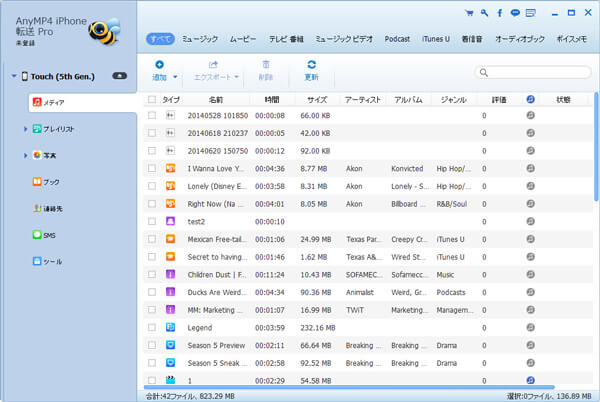Expand the 写真 photos tree node

coord(26,155)
